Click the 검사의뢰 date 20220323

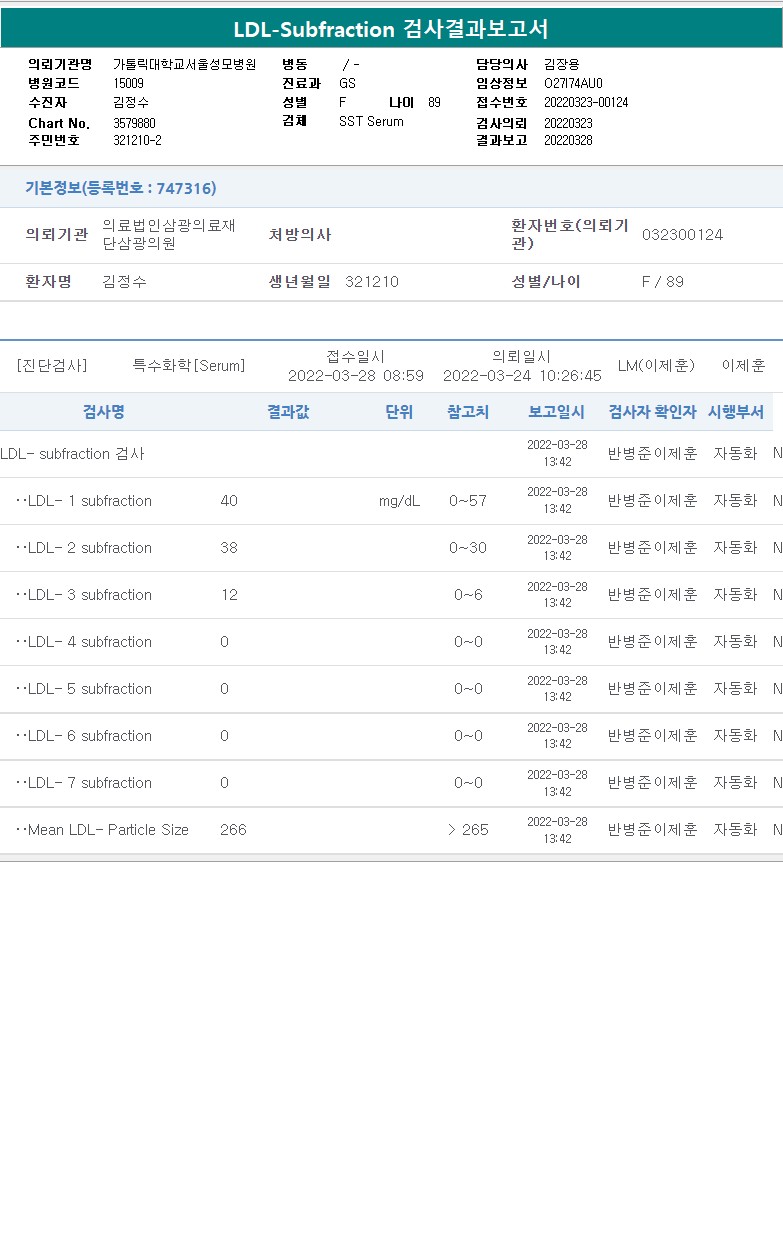(568, 122)
